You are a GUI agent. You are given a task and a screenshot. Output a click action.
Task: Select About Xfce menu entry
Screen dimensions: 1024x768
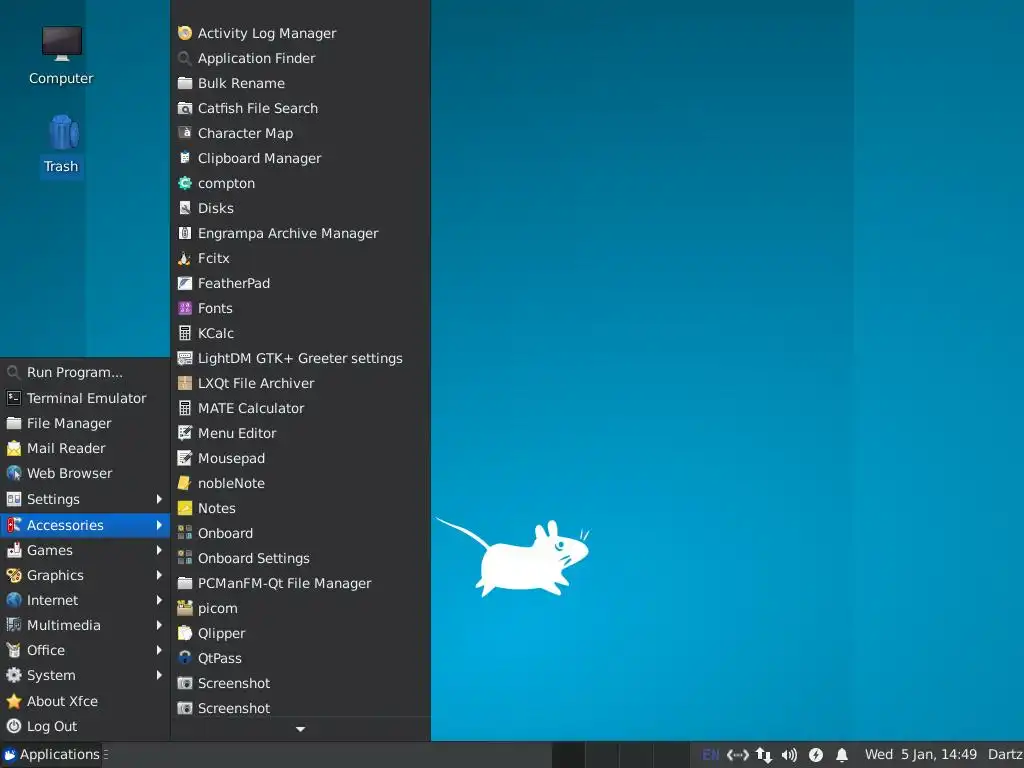coord(85,701)
